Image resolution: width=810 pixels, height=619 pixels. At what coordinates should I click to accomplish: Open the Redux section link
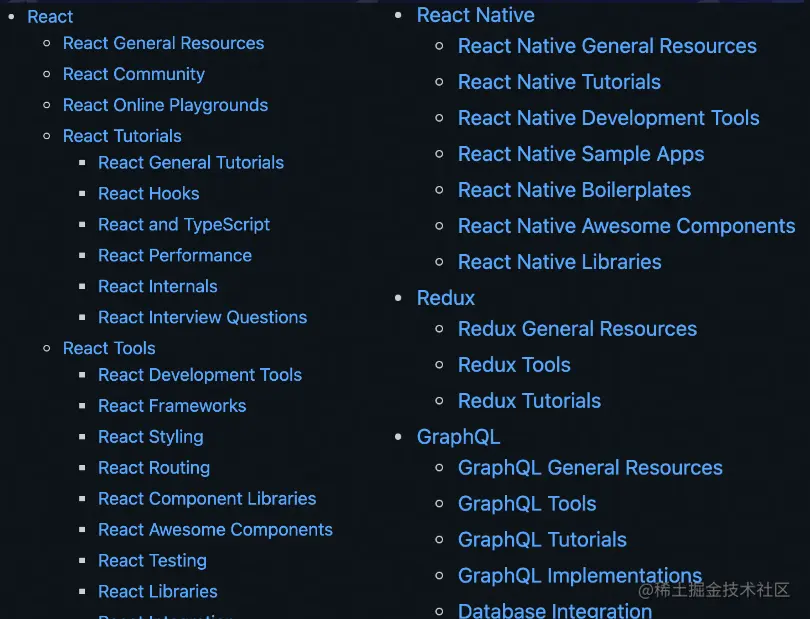(x=445, y=297)
